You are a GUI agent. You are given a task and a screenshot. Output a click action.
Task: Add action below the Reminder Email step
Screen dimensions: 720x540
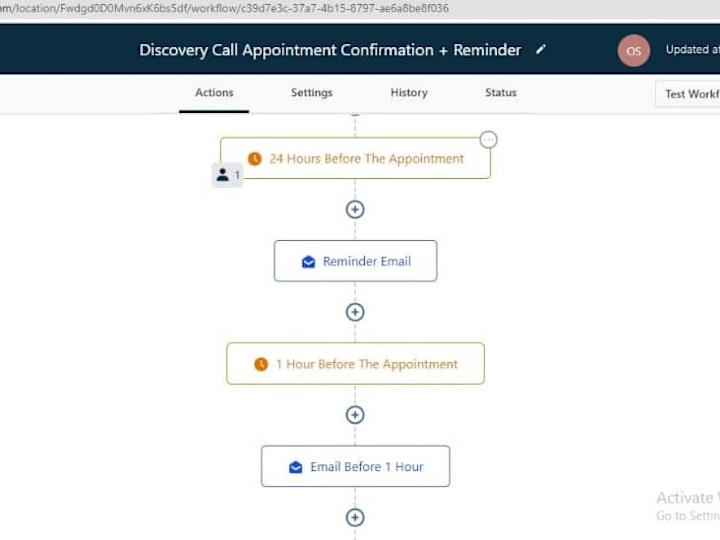coord(355,312)
